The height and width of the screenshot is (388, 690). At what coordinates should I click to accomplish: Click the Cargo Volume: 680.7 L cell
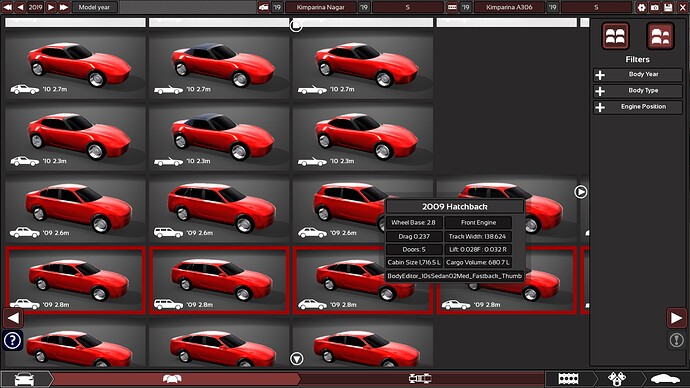[x=478, y=263]
